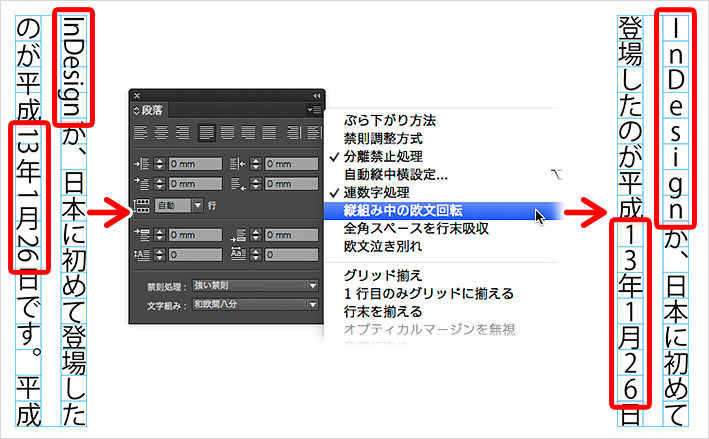Focus the drop cap characters field
The image size is (709, 439).
(x=291, y=255)
